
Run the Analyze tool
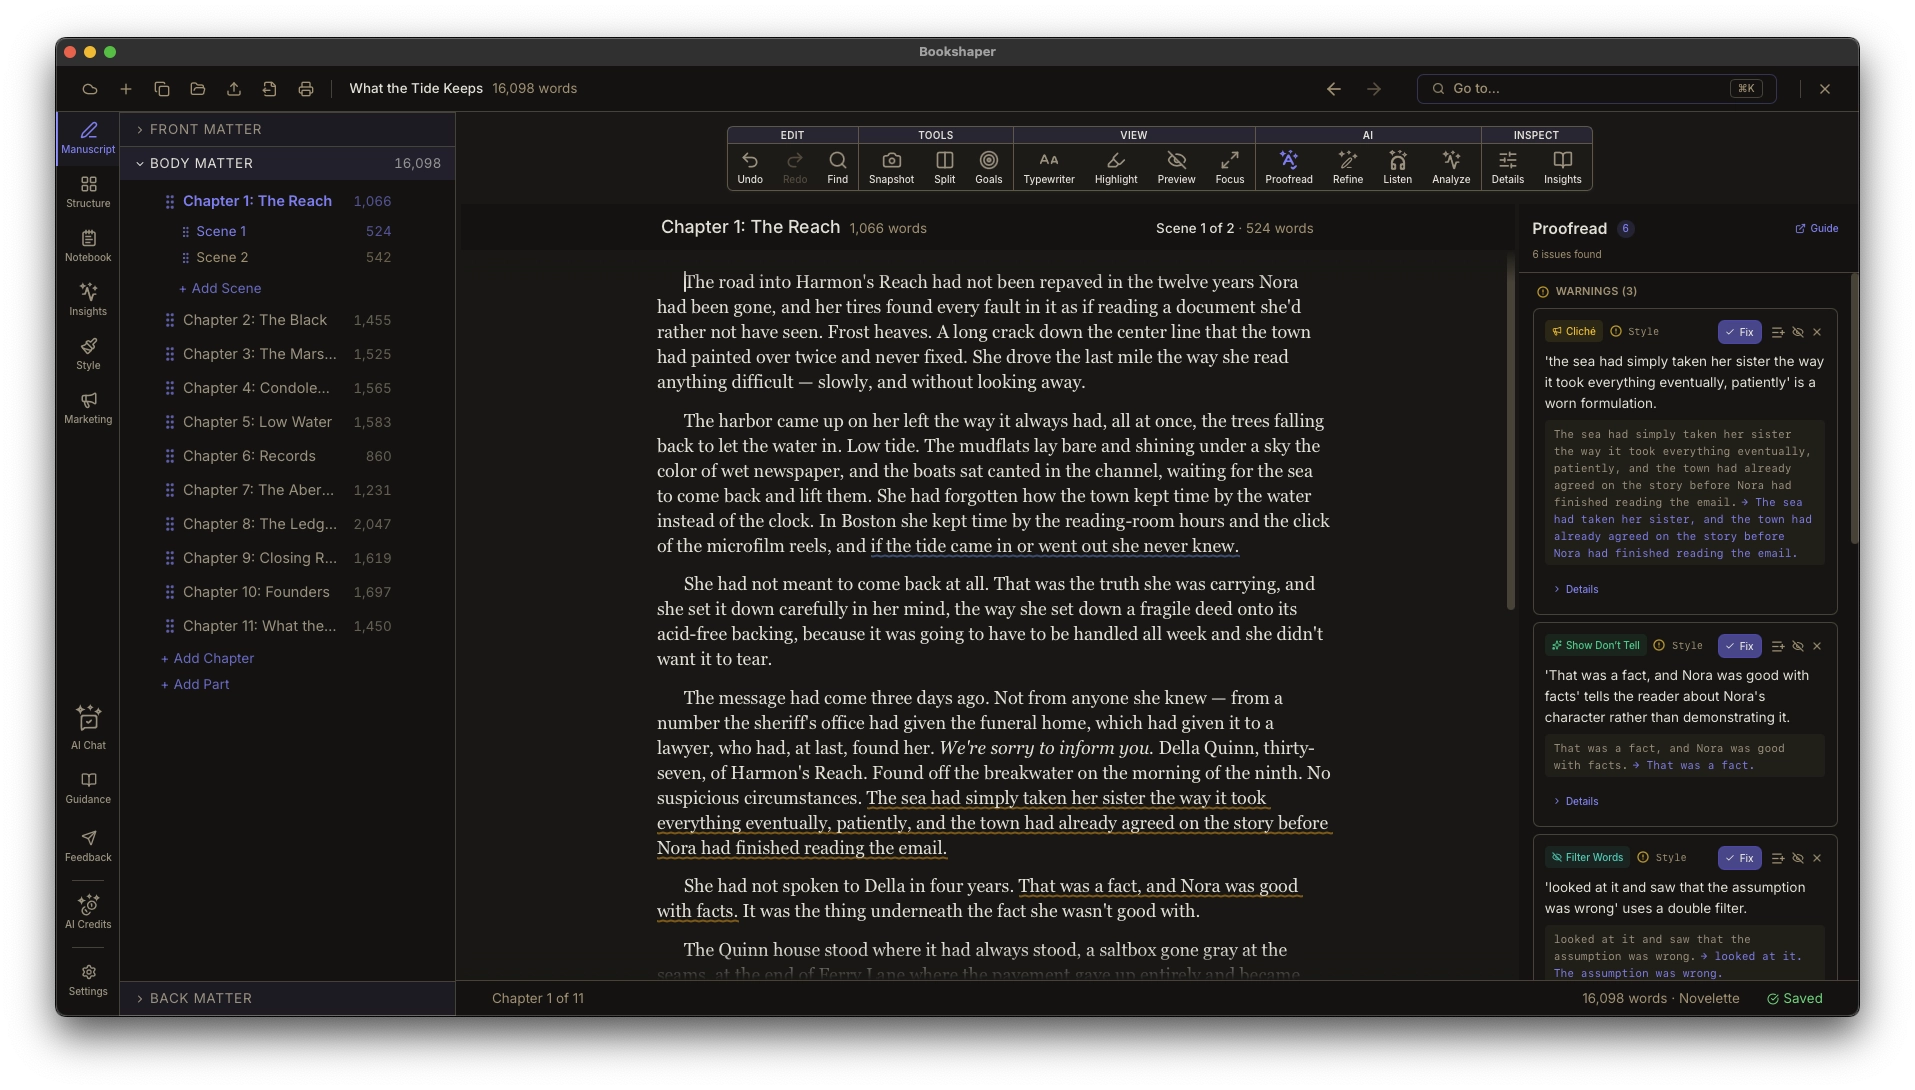coord(1450,167)
